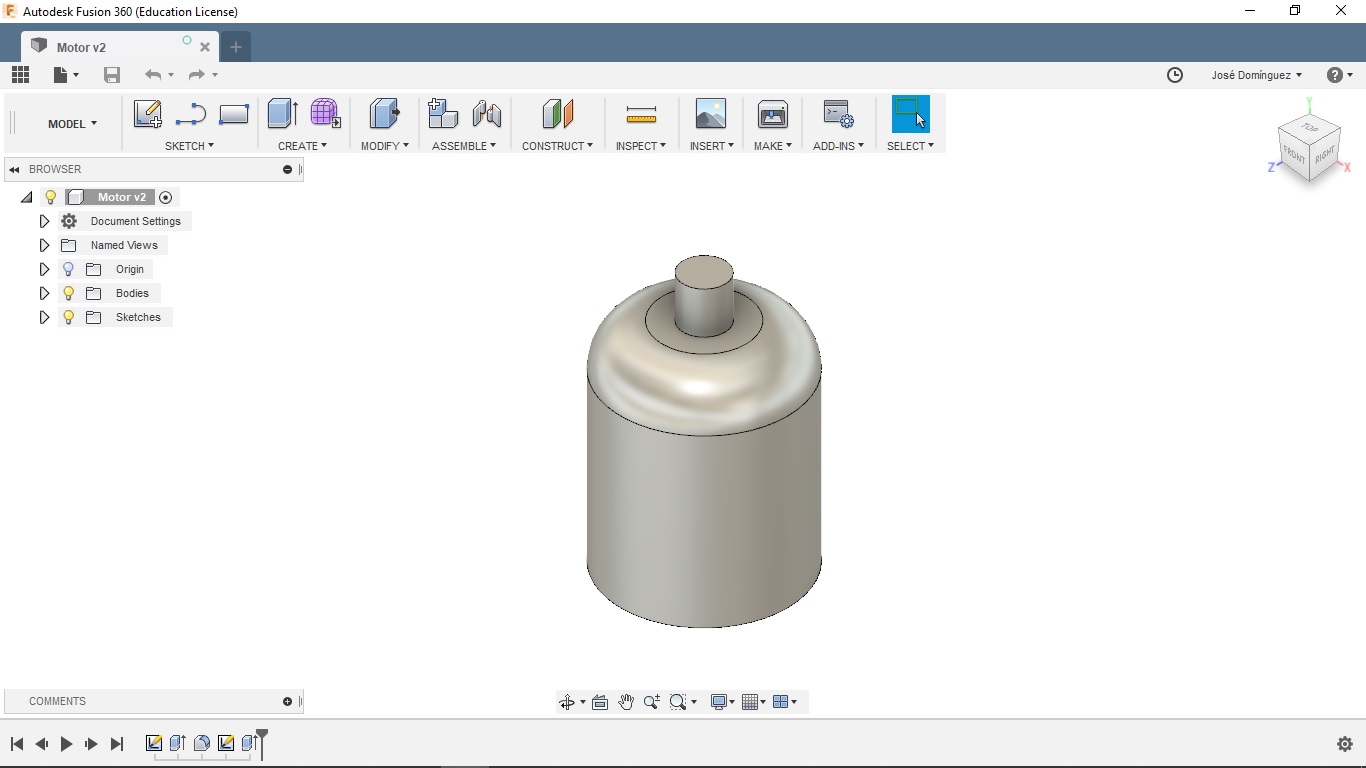The height and width of the screenshot is (768, 1366).
Task: Click the Insert image icon
Action: click(711, 114)
